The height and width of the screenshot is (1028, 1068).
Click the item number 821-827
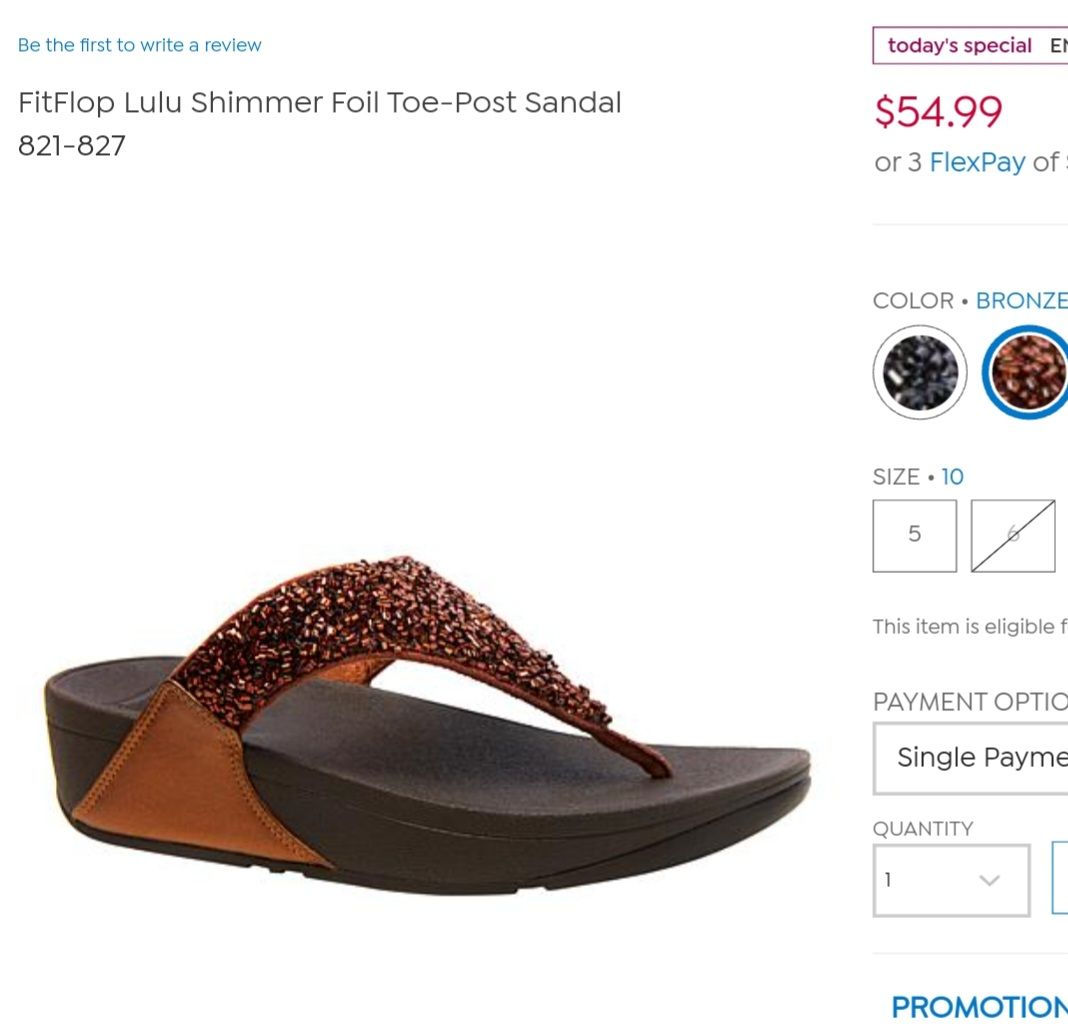[x=72, y=146]
